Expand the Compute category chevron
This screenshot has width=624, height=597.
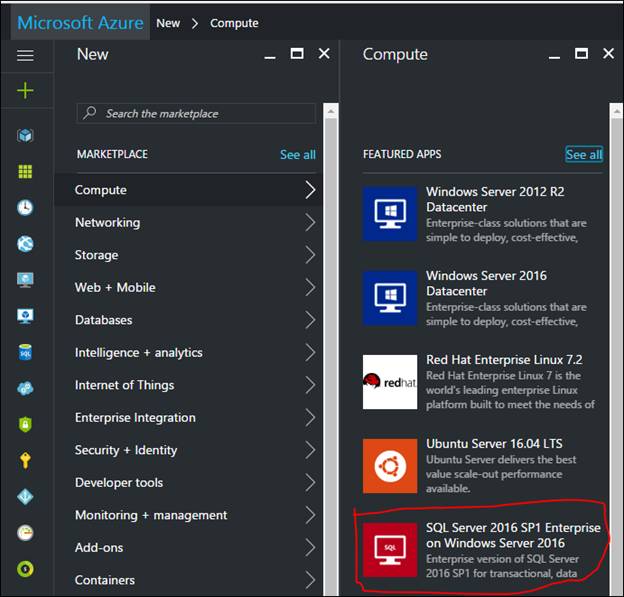tap(310, 190)
